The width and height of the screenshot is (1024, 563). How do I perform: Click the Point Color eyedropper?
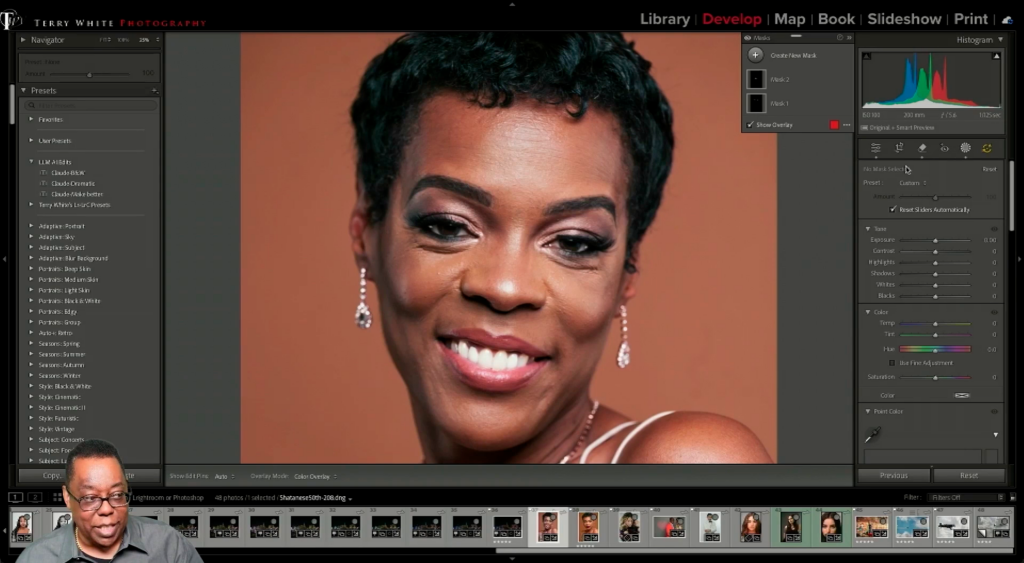873,434
